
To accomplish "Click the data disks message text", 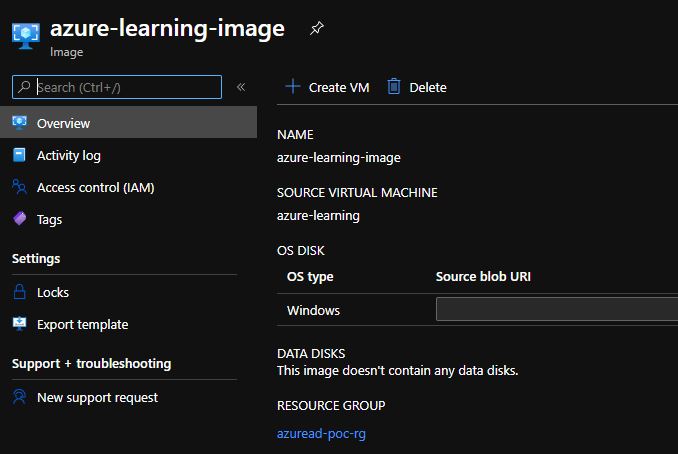I will tap(397, 371).
